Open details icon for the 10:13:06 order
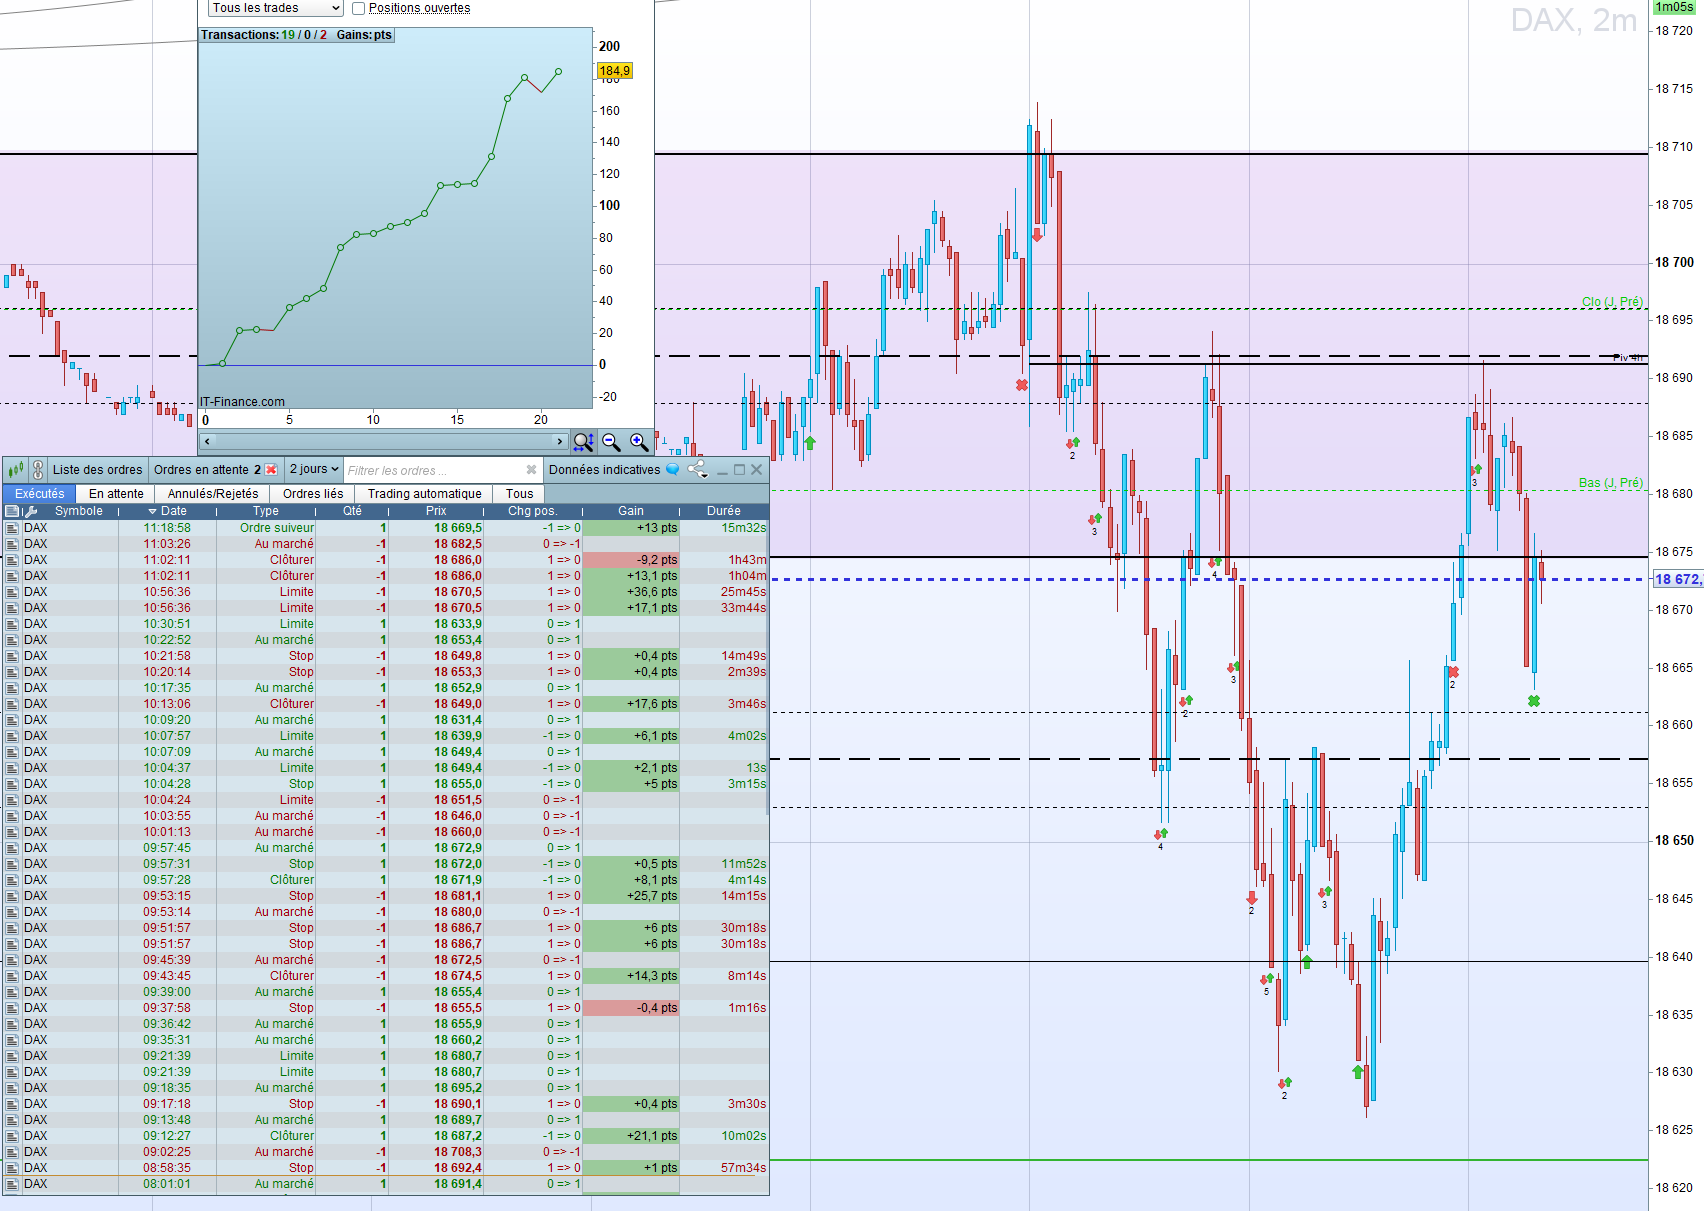 point(12,704)
